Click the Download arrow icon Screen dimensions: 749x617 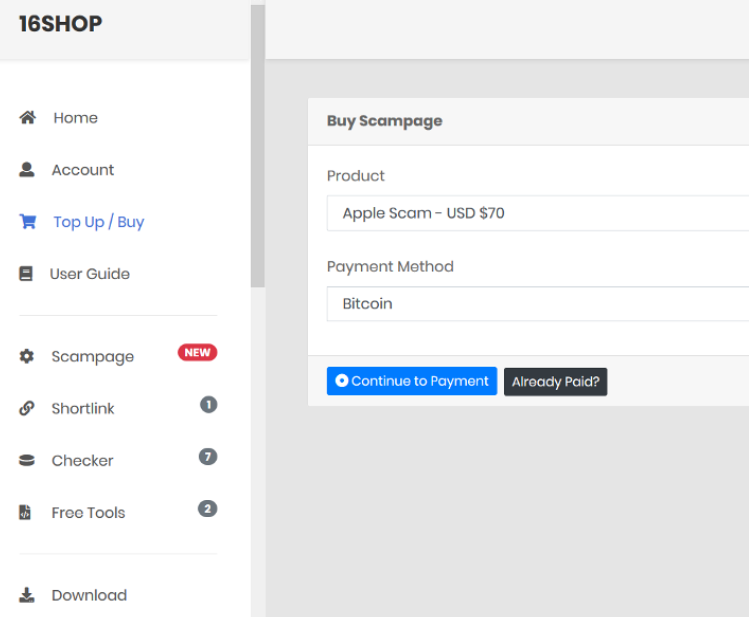pos(27,595)
